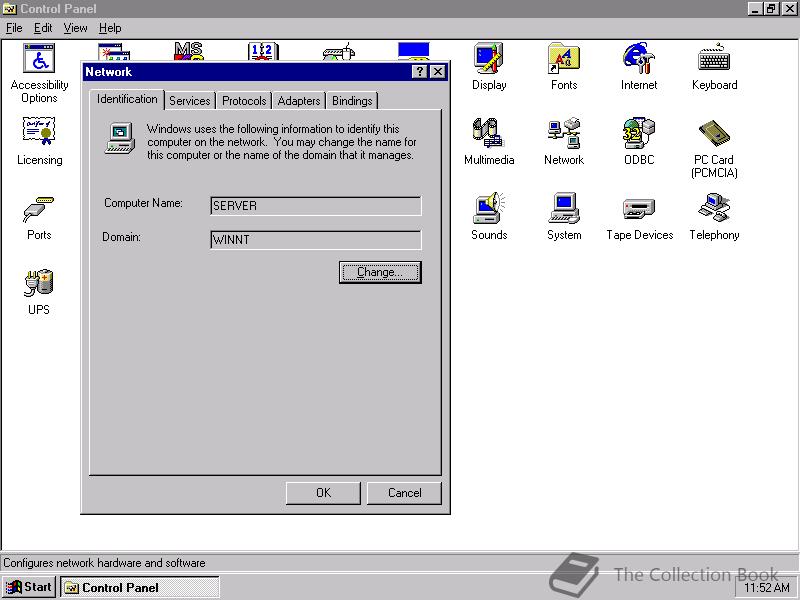800x600 pixels.
Task: Switch to the Bindings tab
Action: [352, 101]
